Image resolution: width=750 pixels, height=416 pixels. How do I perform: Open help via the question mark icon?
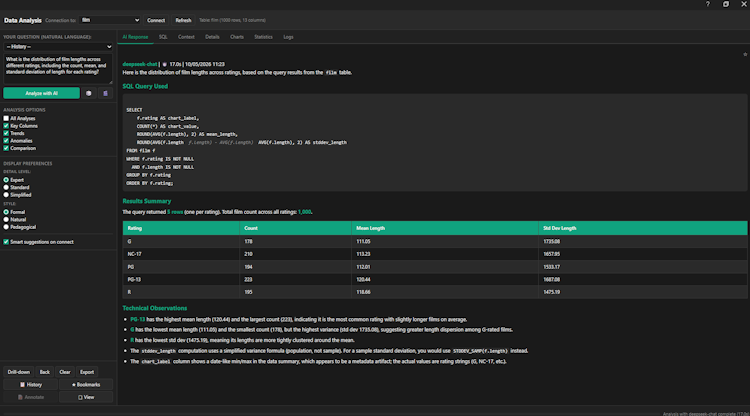(x=707, y=4)
